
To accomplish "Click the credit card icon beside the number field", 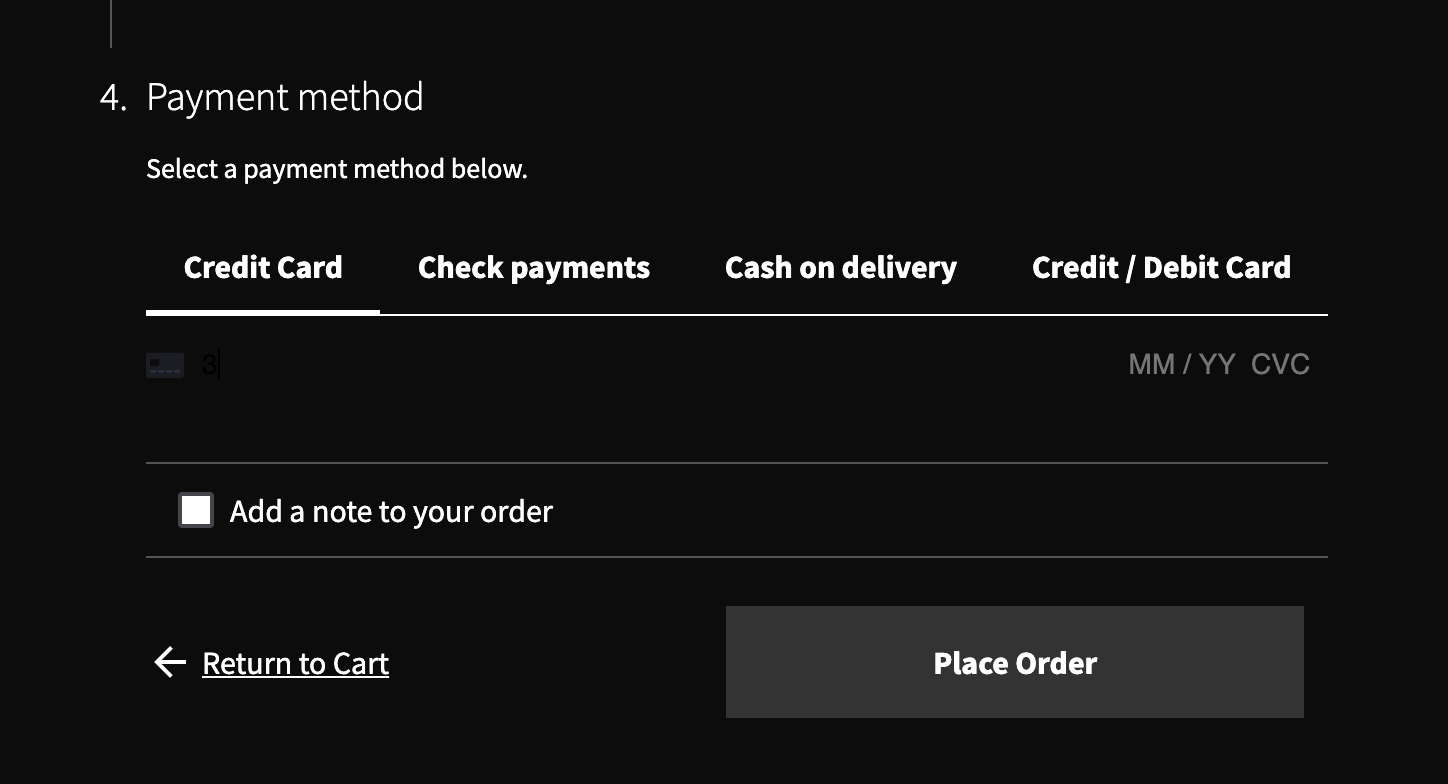I will coord(165,364).
